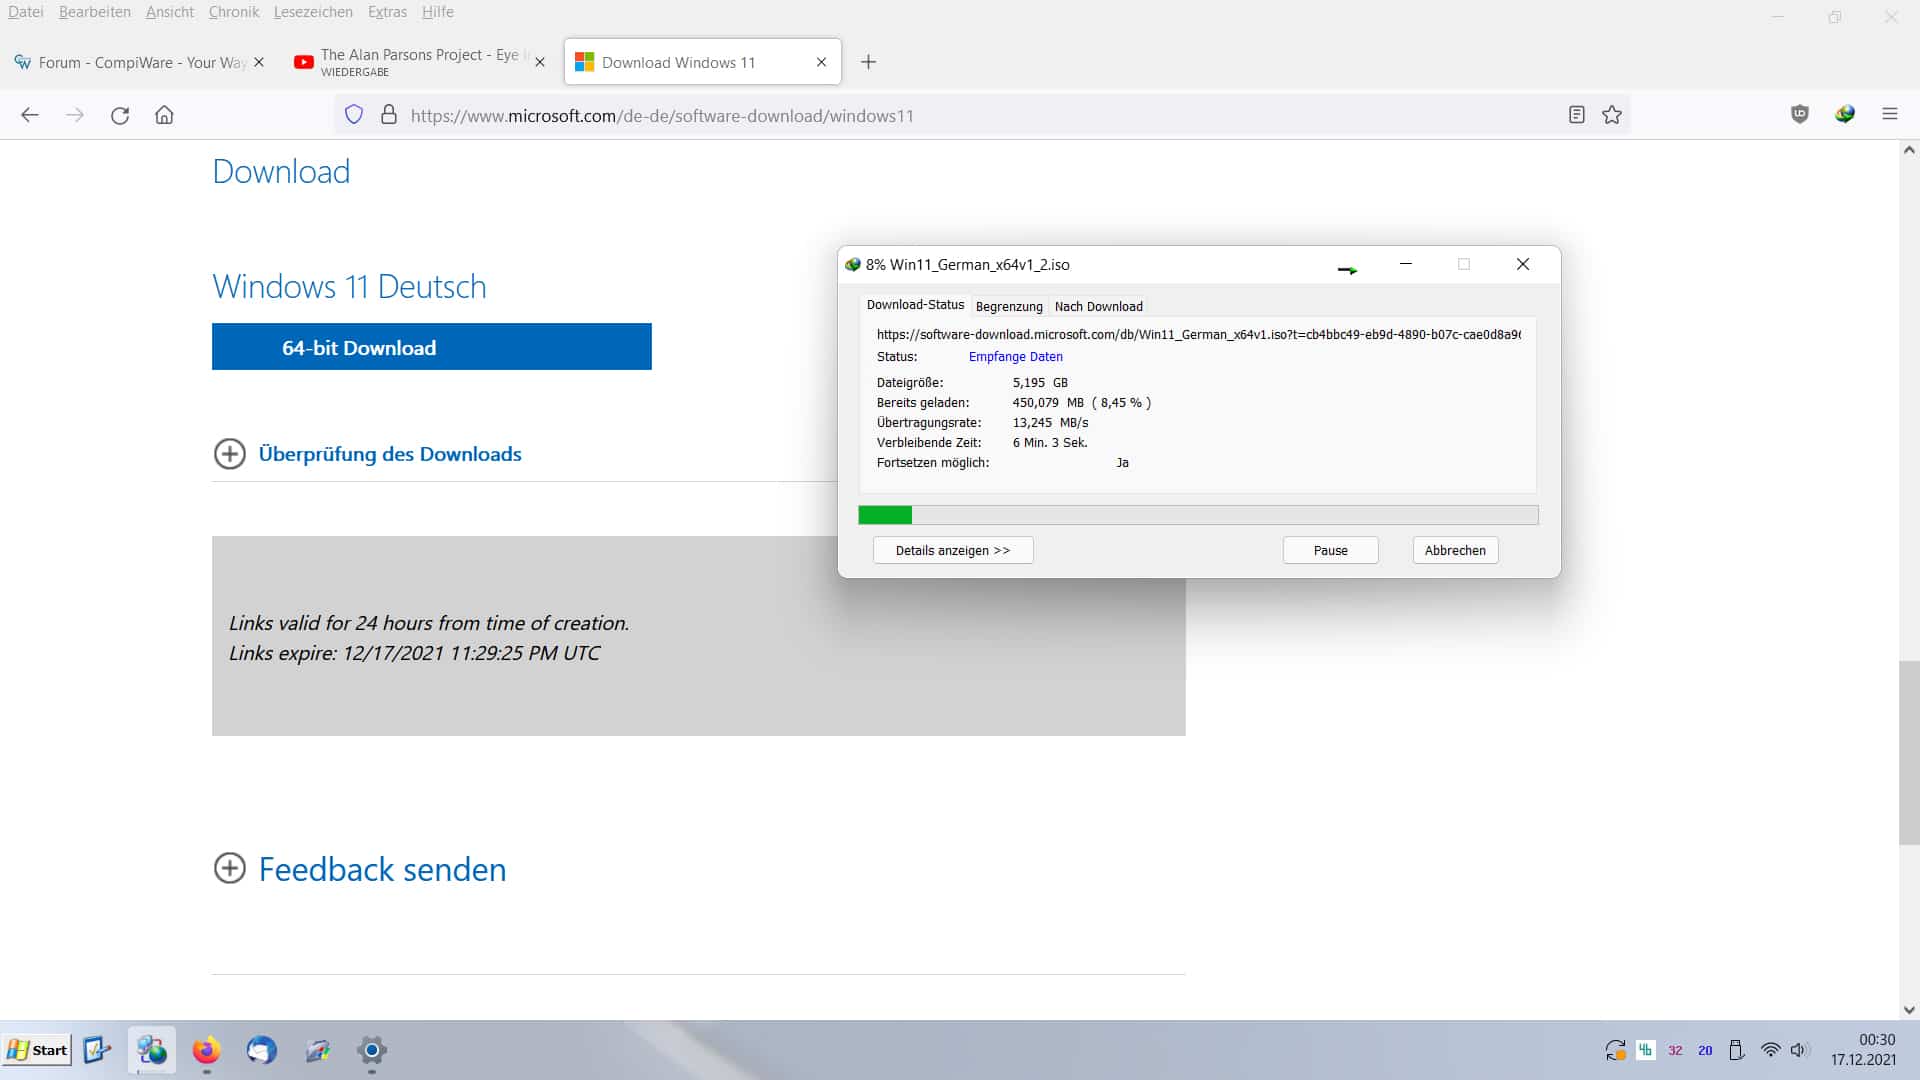Open the Chronik menu
Viewport: 1920px width, 1080px height.
pos(234,12)
